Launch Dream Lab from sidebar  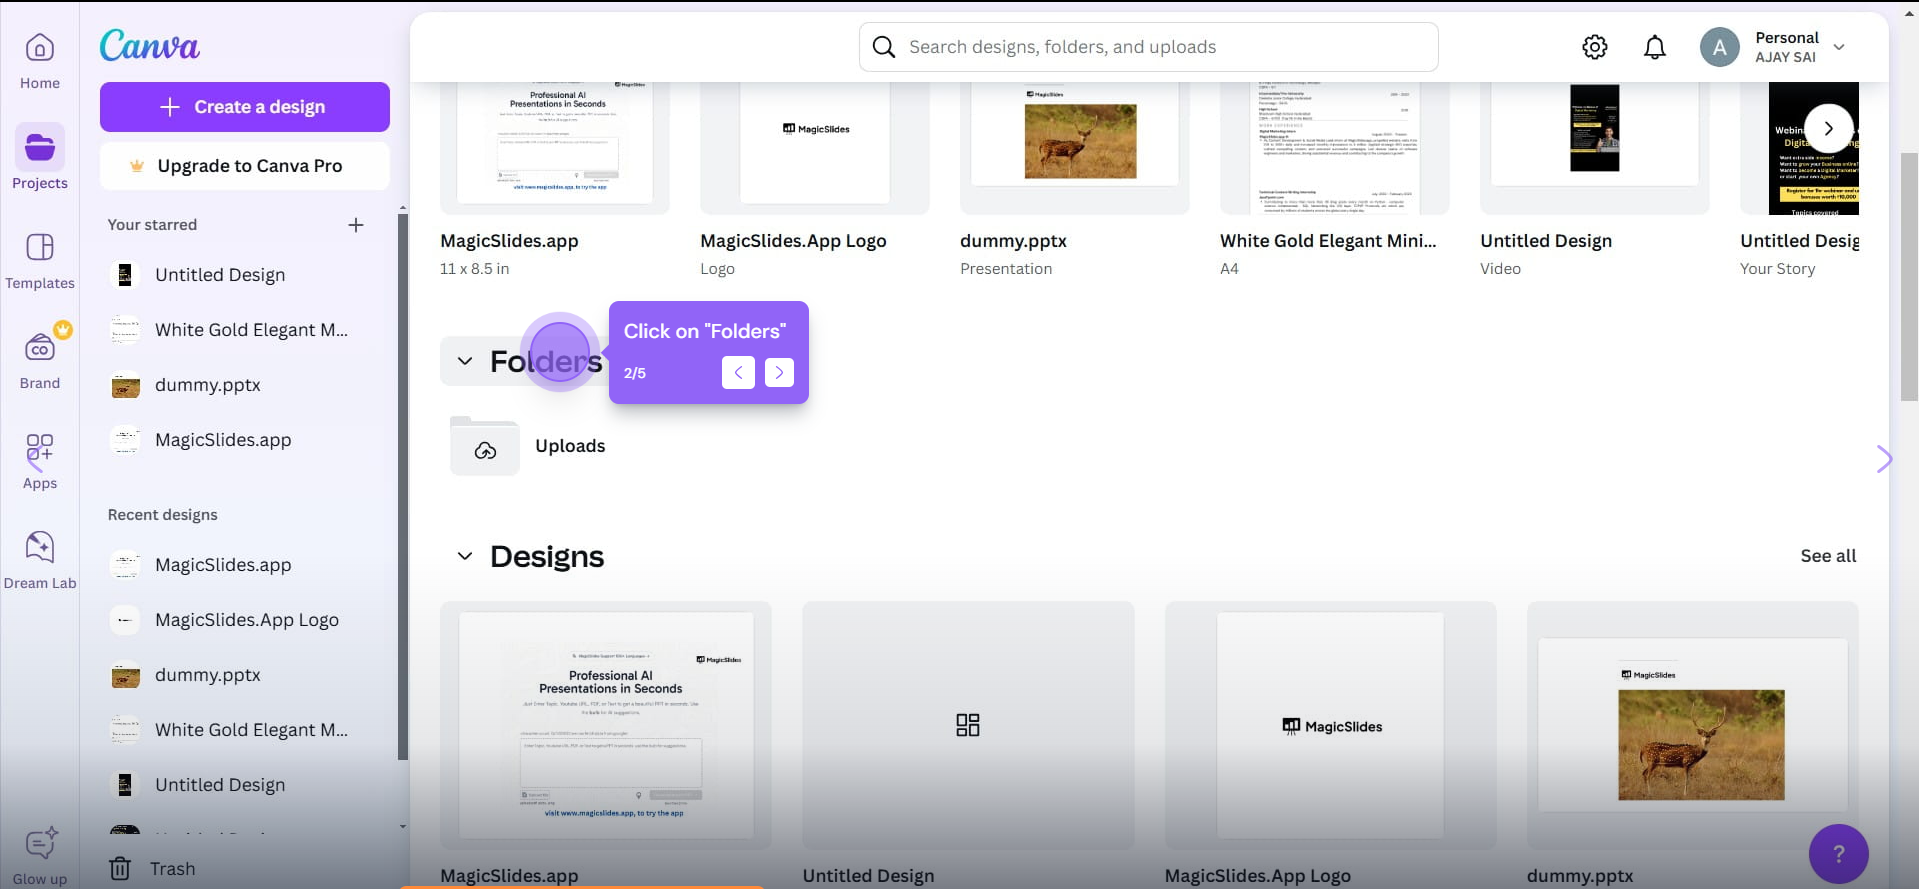[x=40, y=562]
